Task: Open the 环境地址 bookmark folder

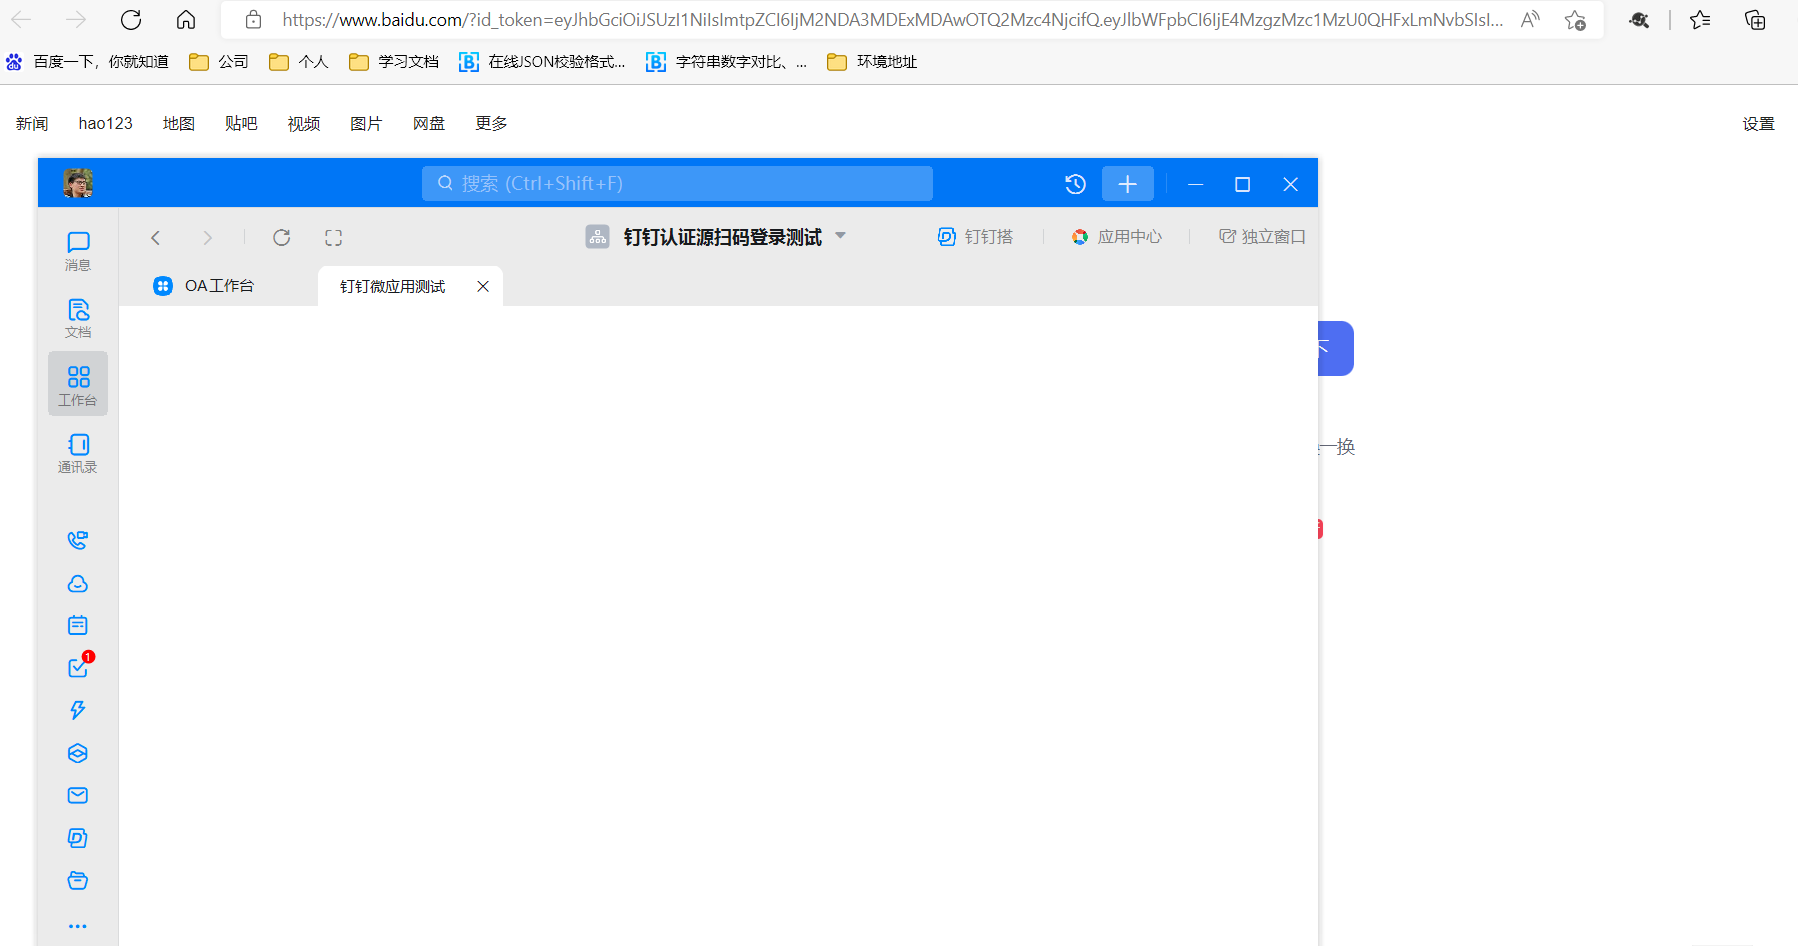Action: pos(872,62)
